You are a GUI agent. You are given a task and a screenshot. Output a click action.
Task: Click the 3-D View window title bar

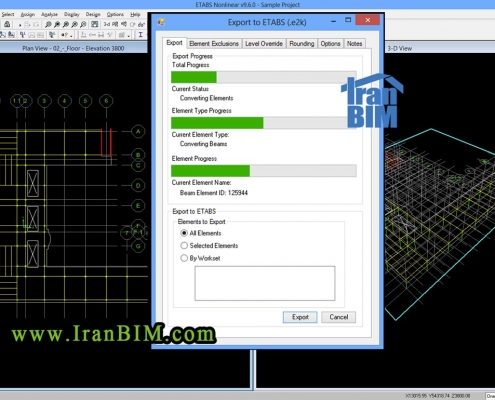[x=440, y=48]
